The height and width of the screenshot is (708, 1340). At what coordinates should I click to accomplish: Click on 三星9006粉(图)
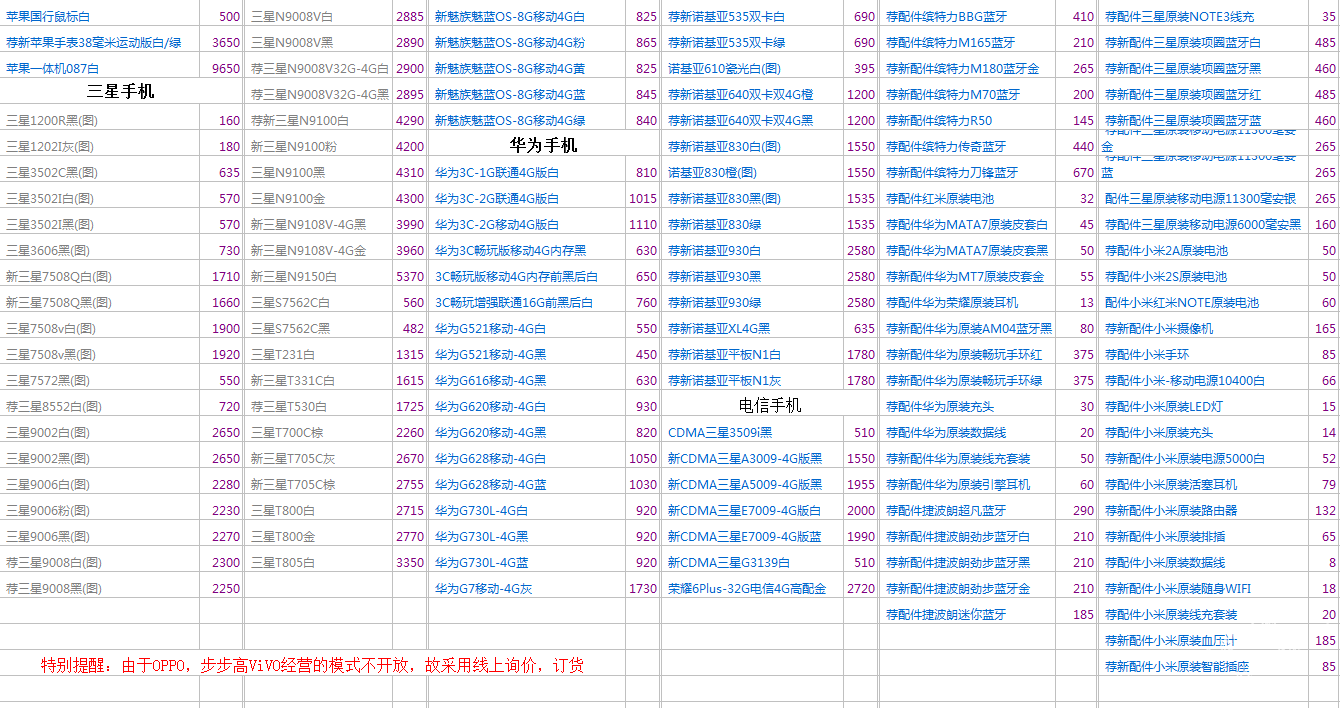point(48,510)
